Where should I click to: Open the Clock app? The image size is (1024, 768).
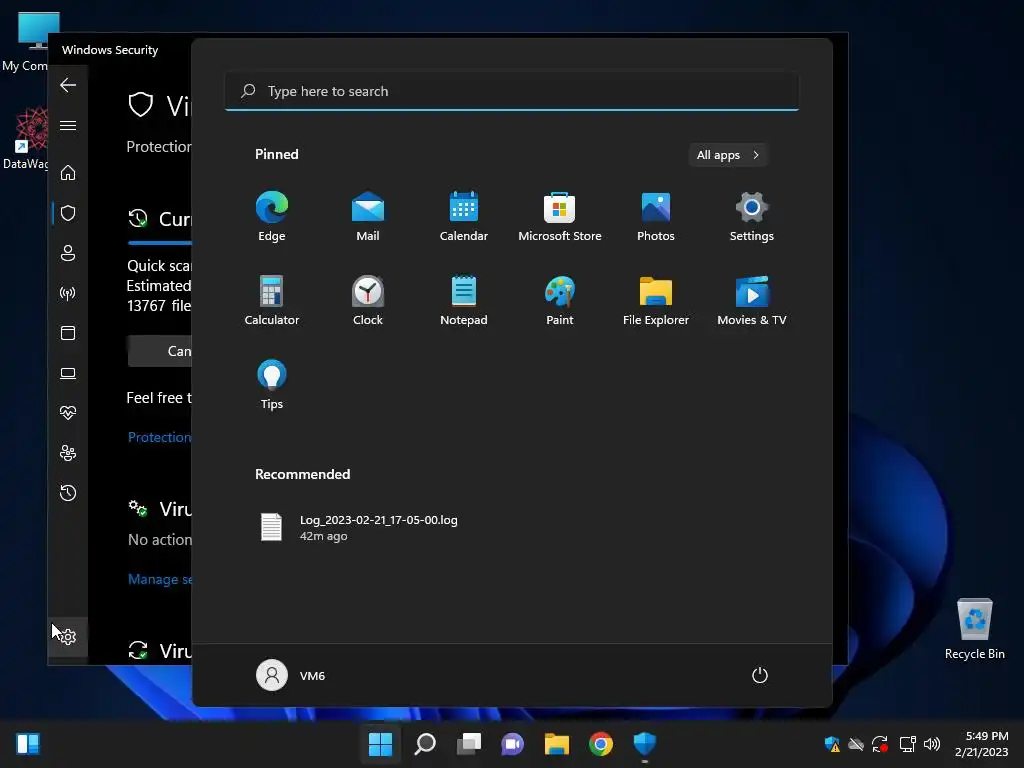click(368, 300)
